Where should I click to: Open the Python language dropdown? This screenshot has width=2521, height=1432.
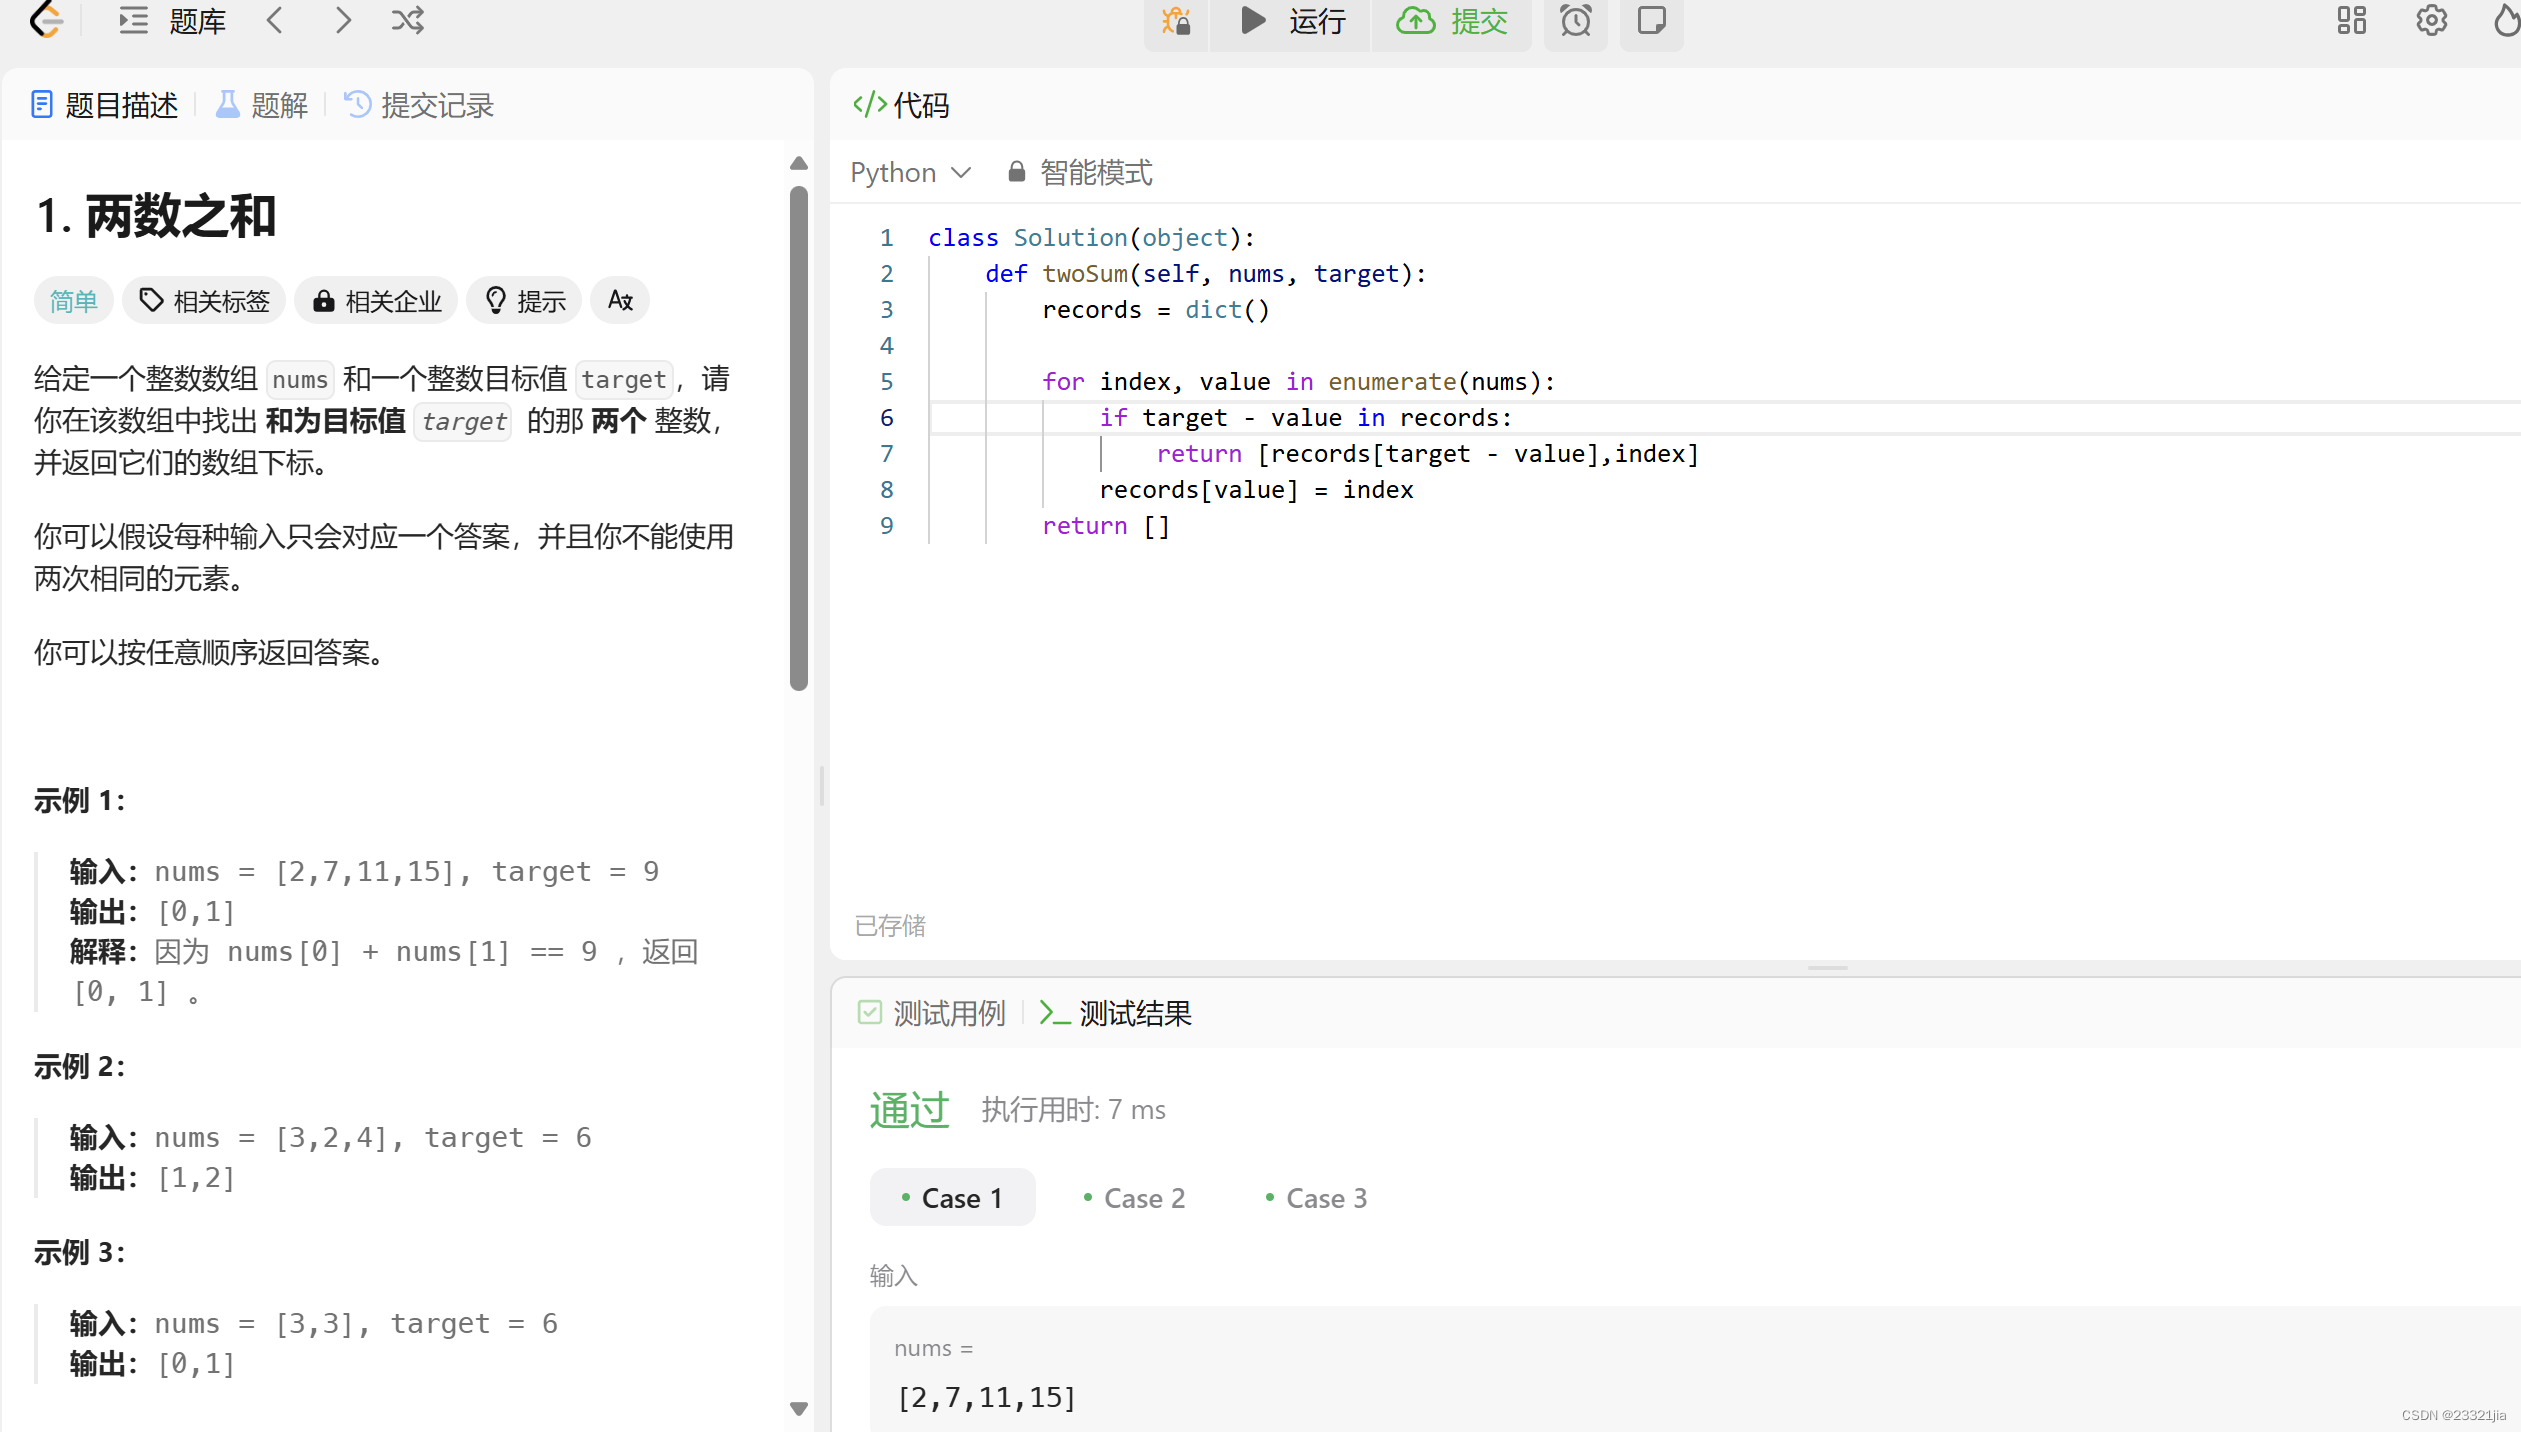pos(911,173)
